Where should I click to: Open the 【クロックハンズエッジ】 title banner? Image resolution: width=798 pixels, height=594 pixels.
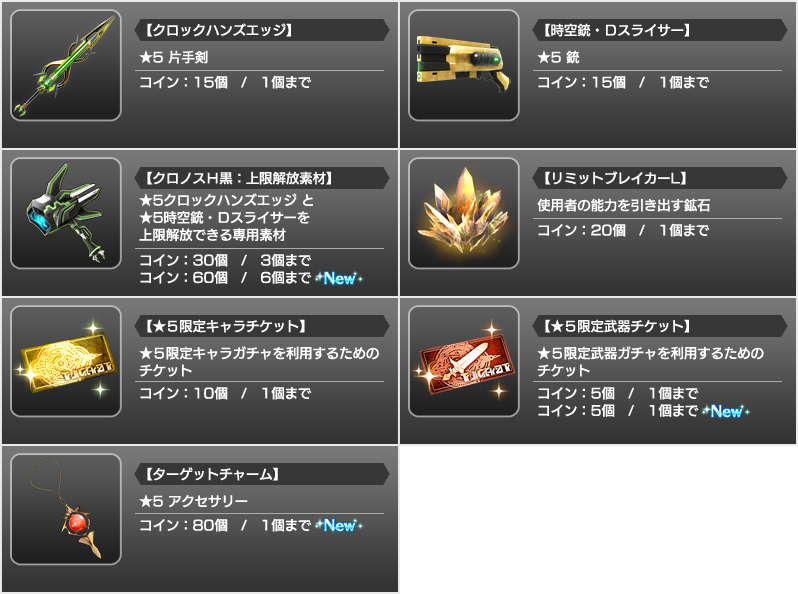(x=262, y=30)
